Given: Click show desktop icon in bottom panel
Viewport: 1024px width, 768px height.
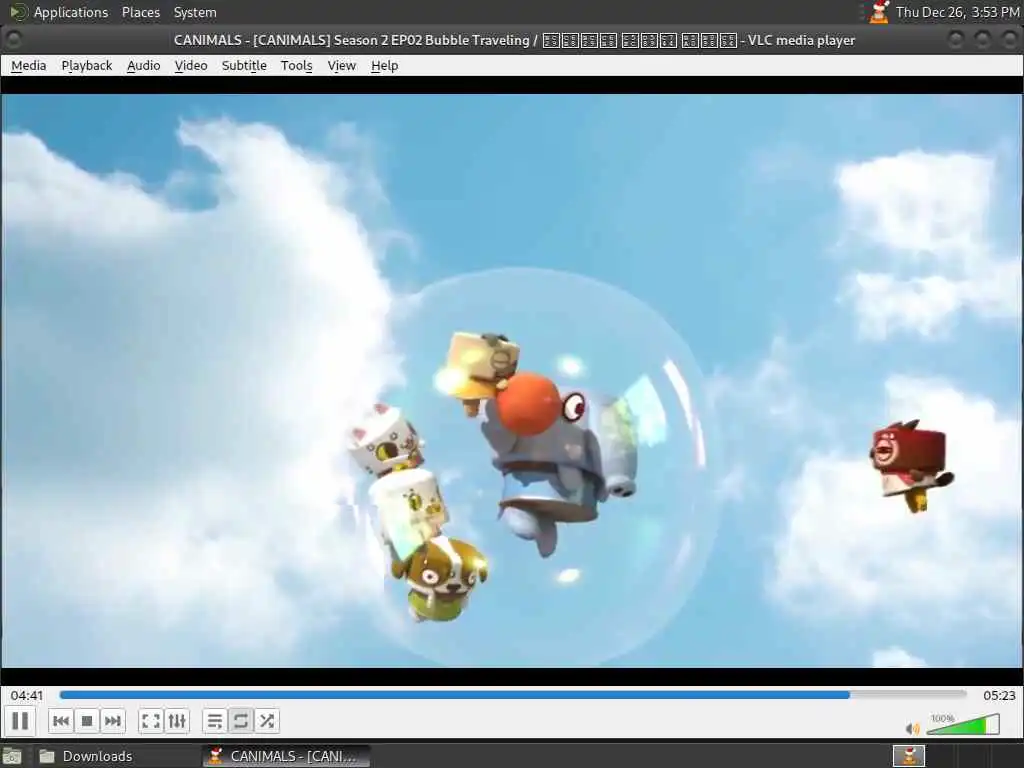Looking at the screenshot, I should [x=12, y=756].
